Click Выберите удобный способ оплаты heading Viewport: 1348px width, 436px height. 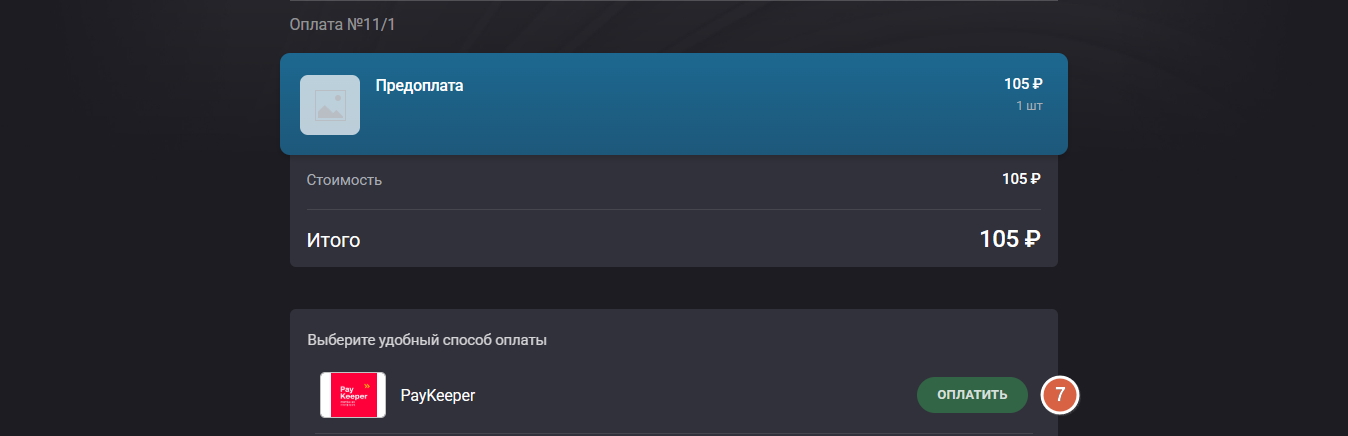(x=427, y=340)
